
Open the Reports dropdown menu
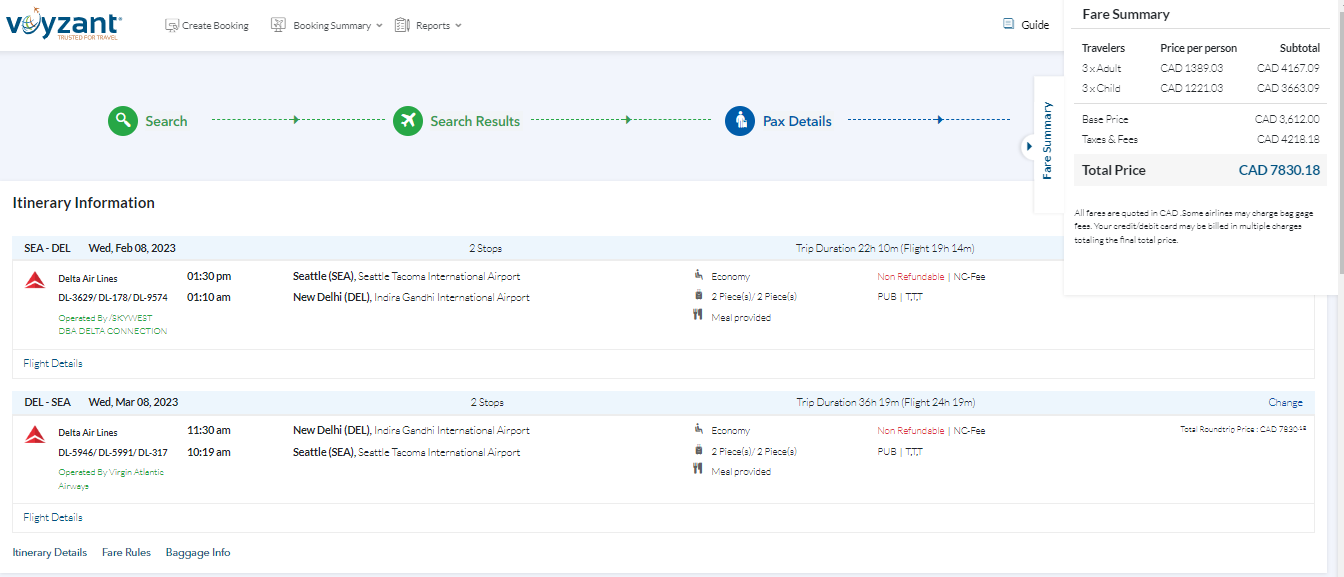(x=458, y=26)
